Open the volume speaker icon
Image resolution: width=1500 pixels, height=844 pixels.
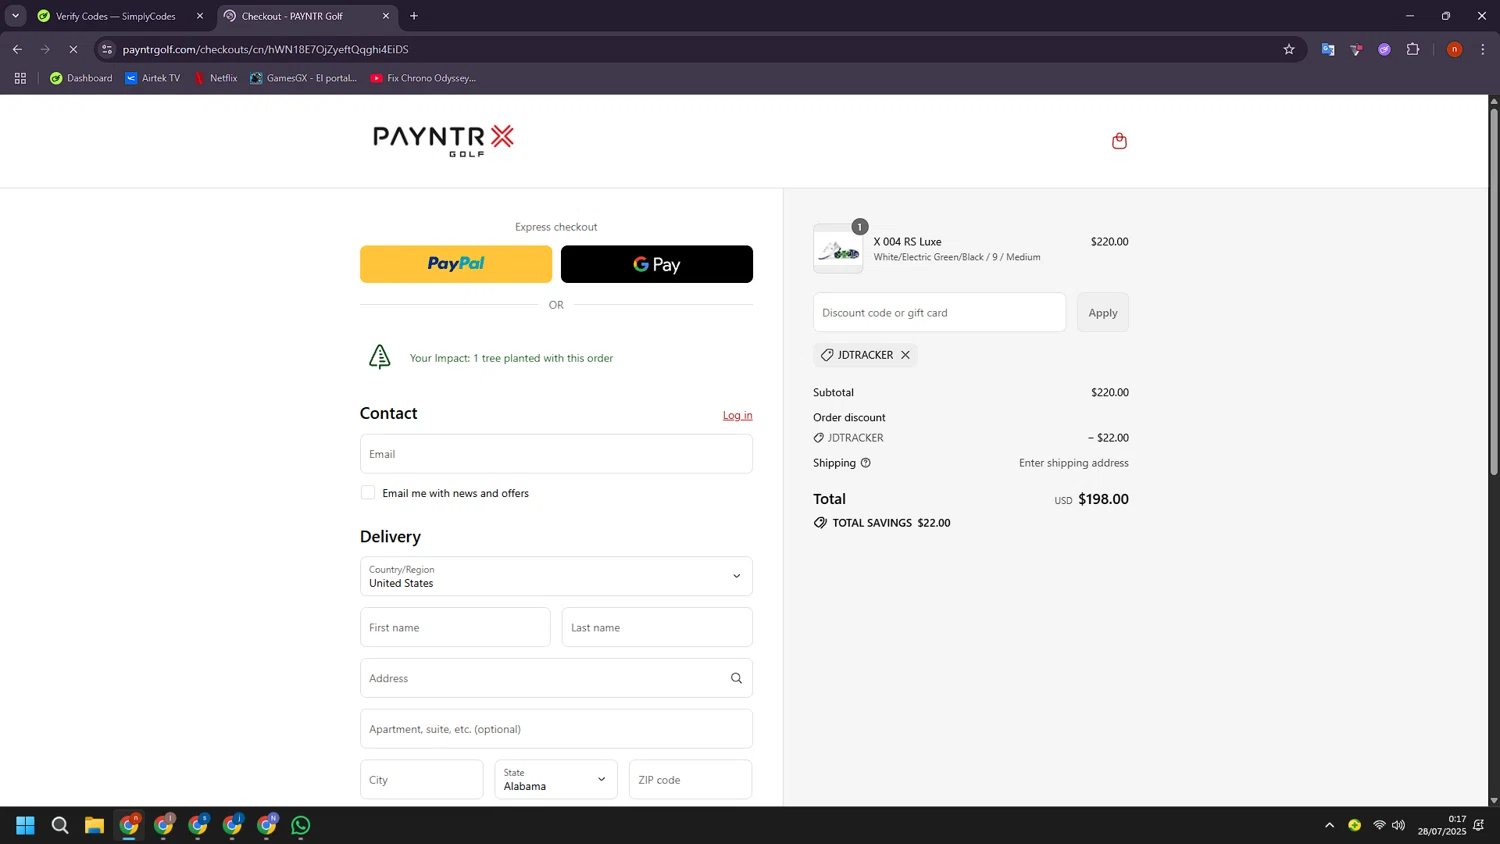[x=1398, y=825]
